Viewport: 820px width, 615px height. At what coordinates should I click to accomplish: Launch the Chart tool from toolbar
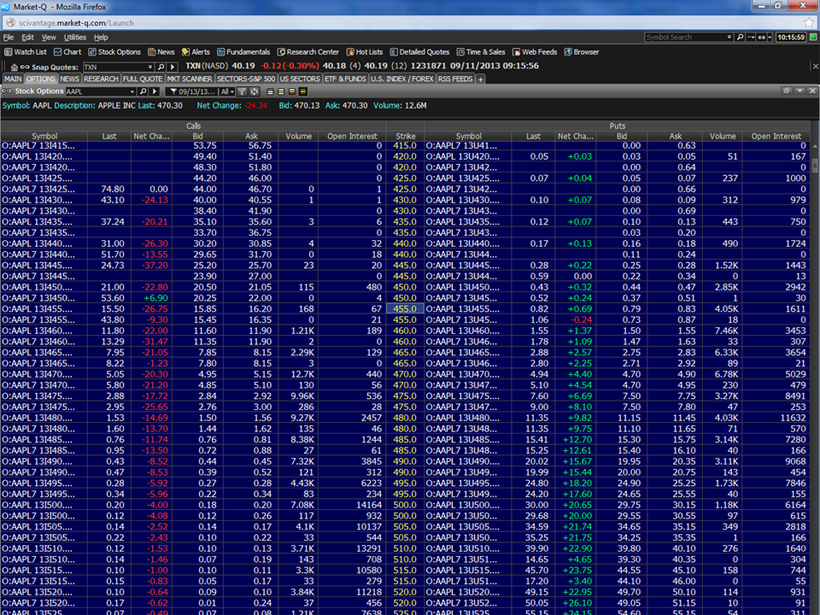[x=68, y=52]
